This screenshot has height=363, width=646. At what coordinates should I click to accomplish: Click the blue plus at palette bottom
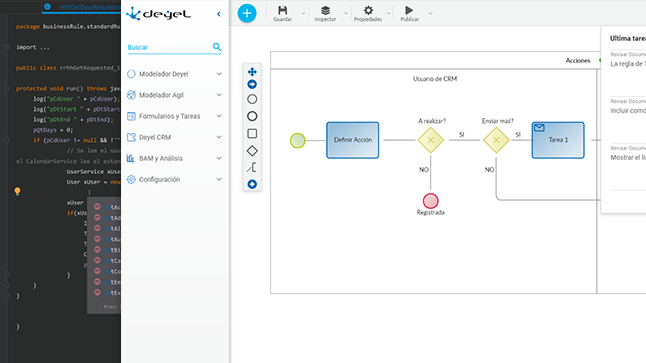[252, 184]
